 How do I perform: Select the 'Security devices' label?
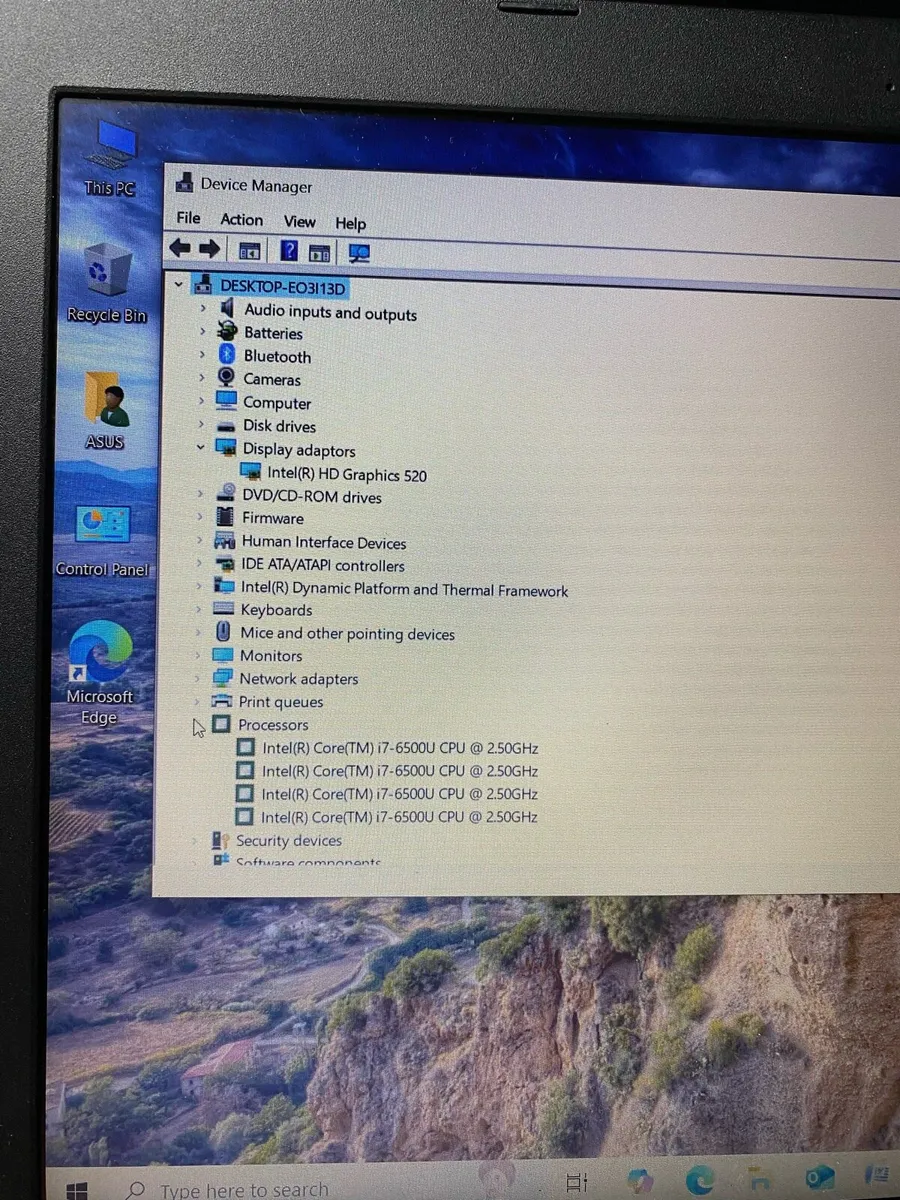click(288, 841)
